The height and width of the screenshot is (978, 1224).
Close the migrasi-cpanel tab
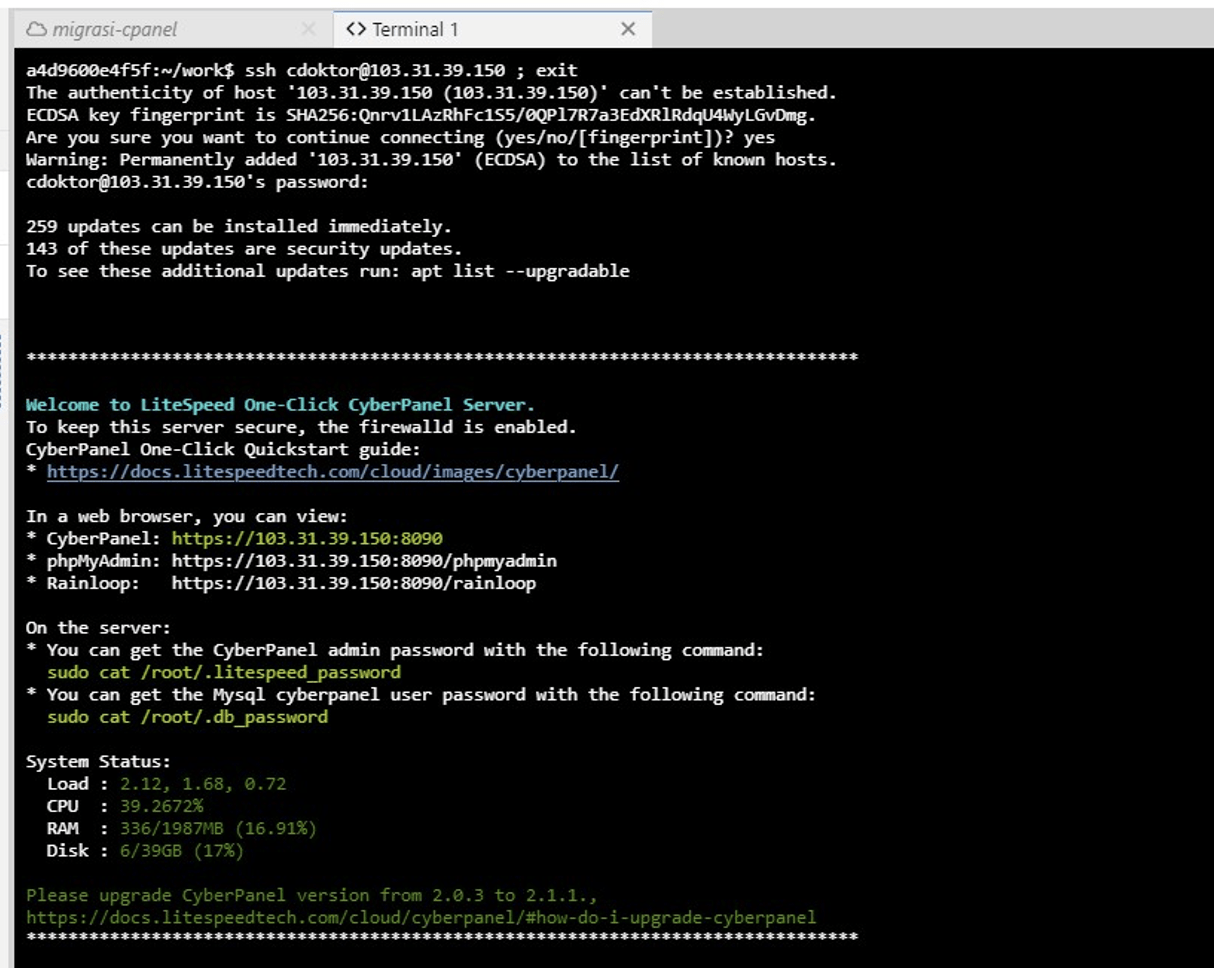pos(309,29)
